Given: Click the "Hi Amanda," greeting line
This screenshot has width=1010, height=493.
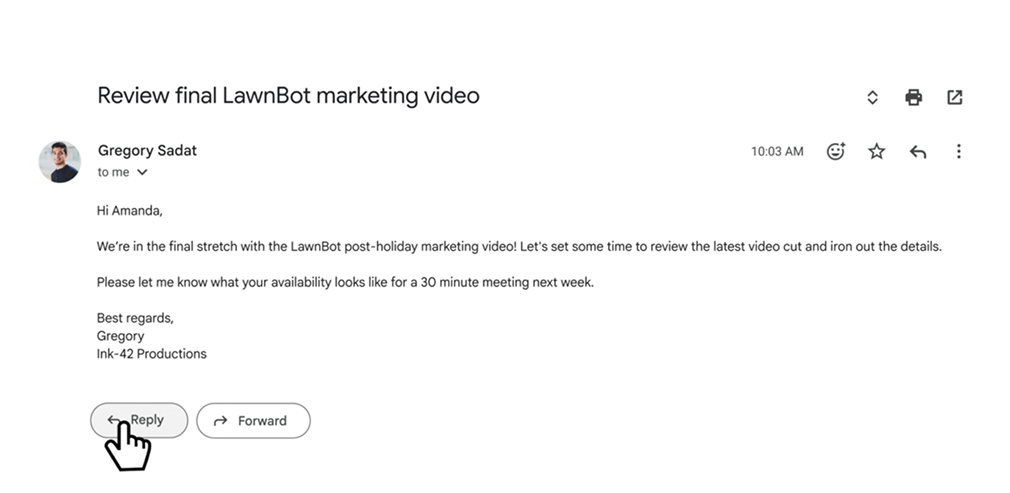Looking at the screenshot, I should 129,211.
